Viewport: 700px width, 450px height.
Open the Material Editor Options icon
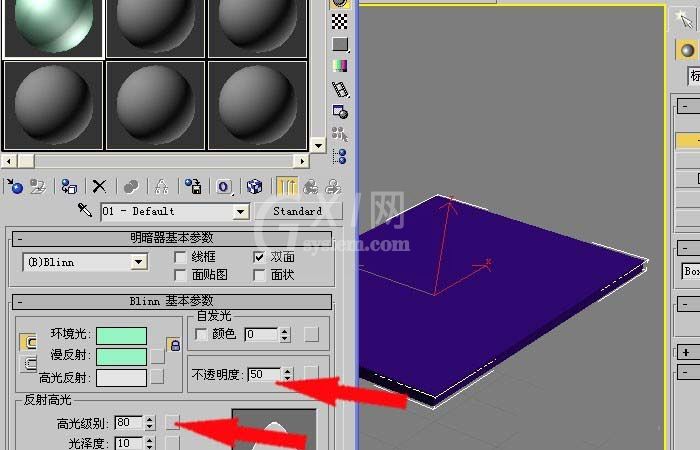(x=340, y=112)
